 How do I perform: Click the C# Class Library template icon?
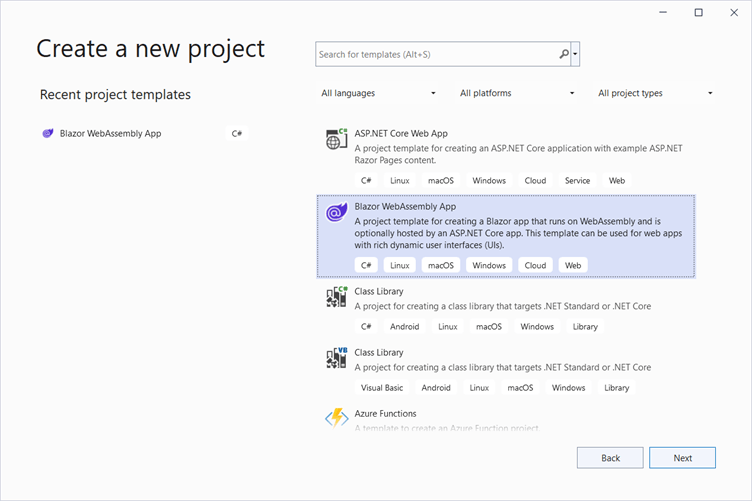click(x=337, y=297)
